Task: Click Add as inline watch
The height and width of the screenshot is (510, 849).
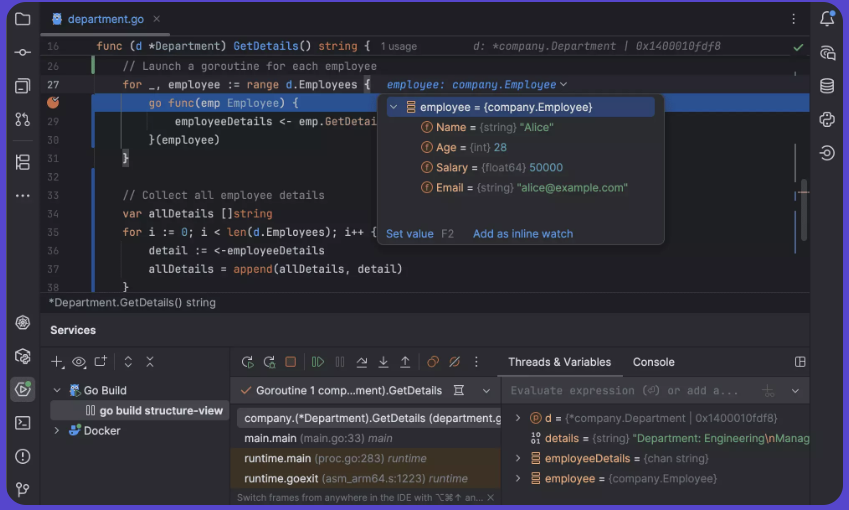Action: click(x=522, y=234)
